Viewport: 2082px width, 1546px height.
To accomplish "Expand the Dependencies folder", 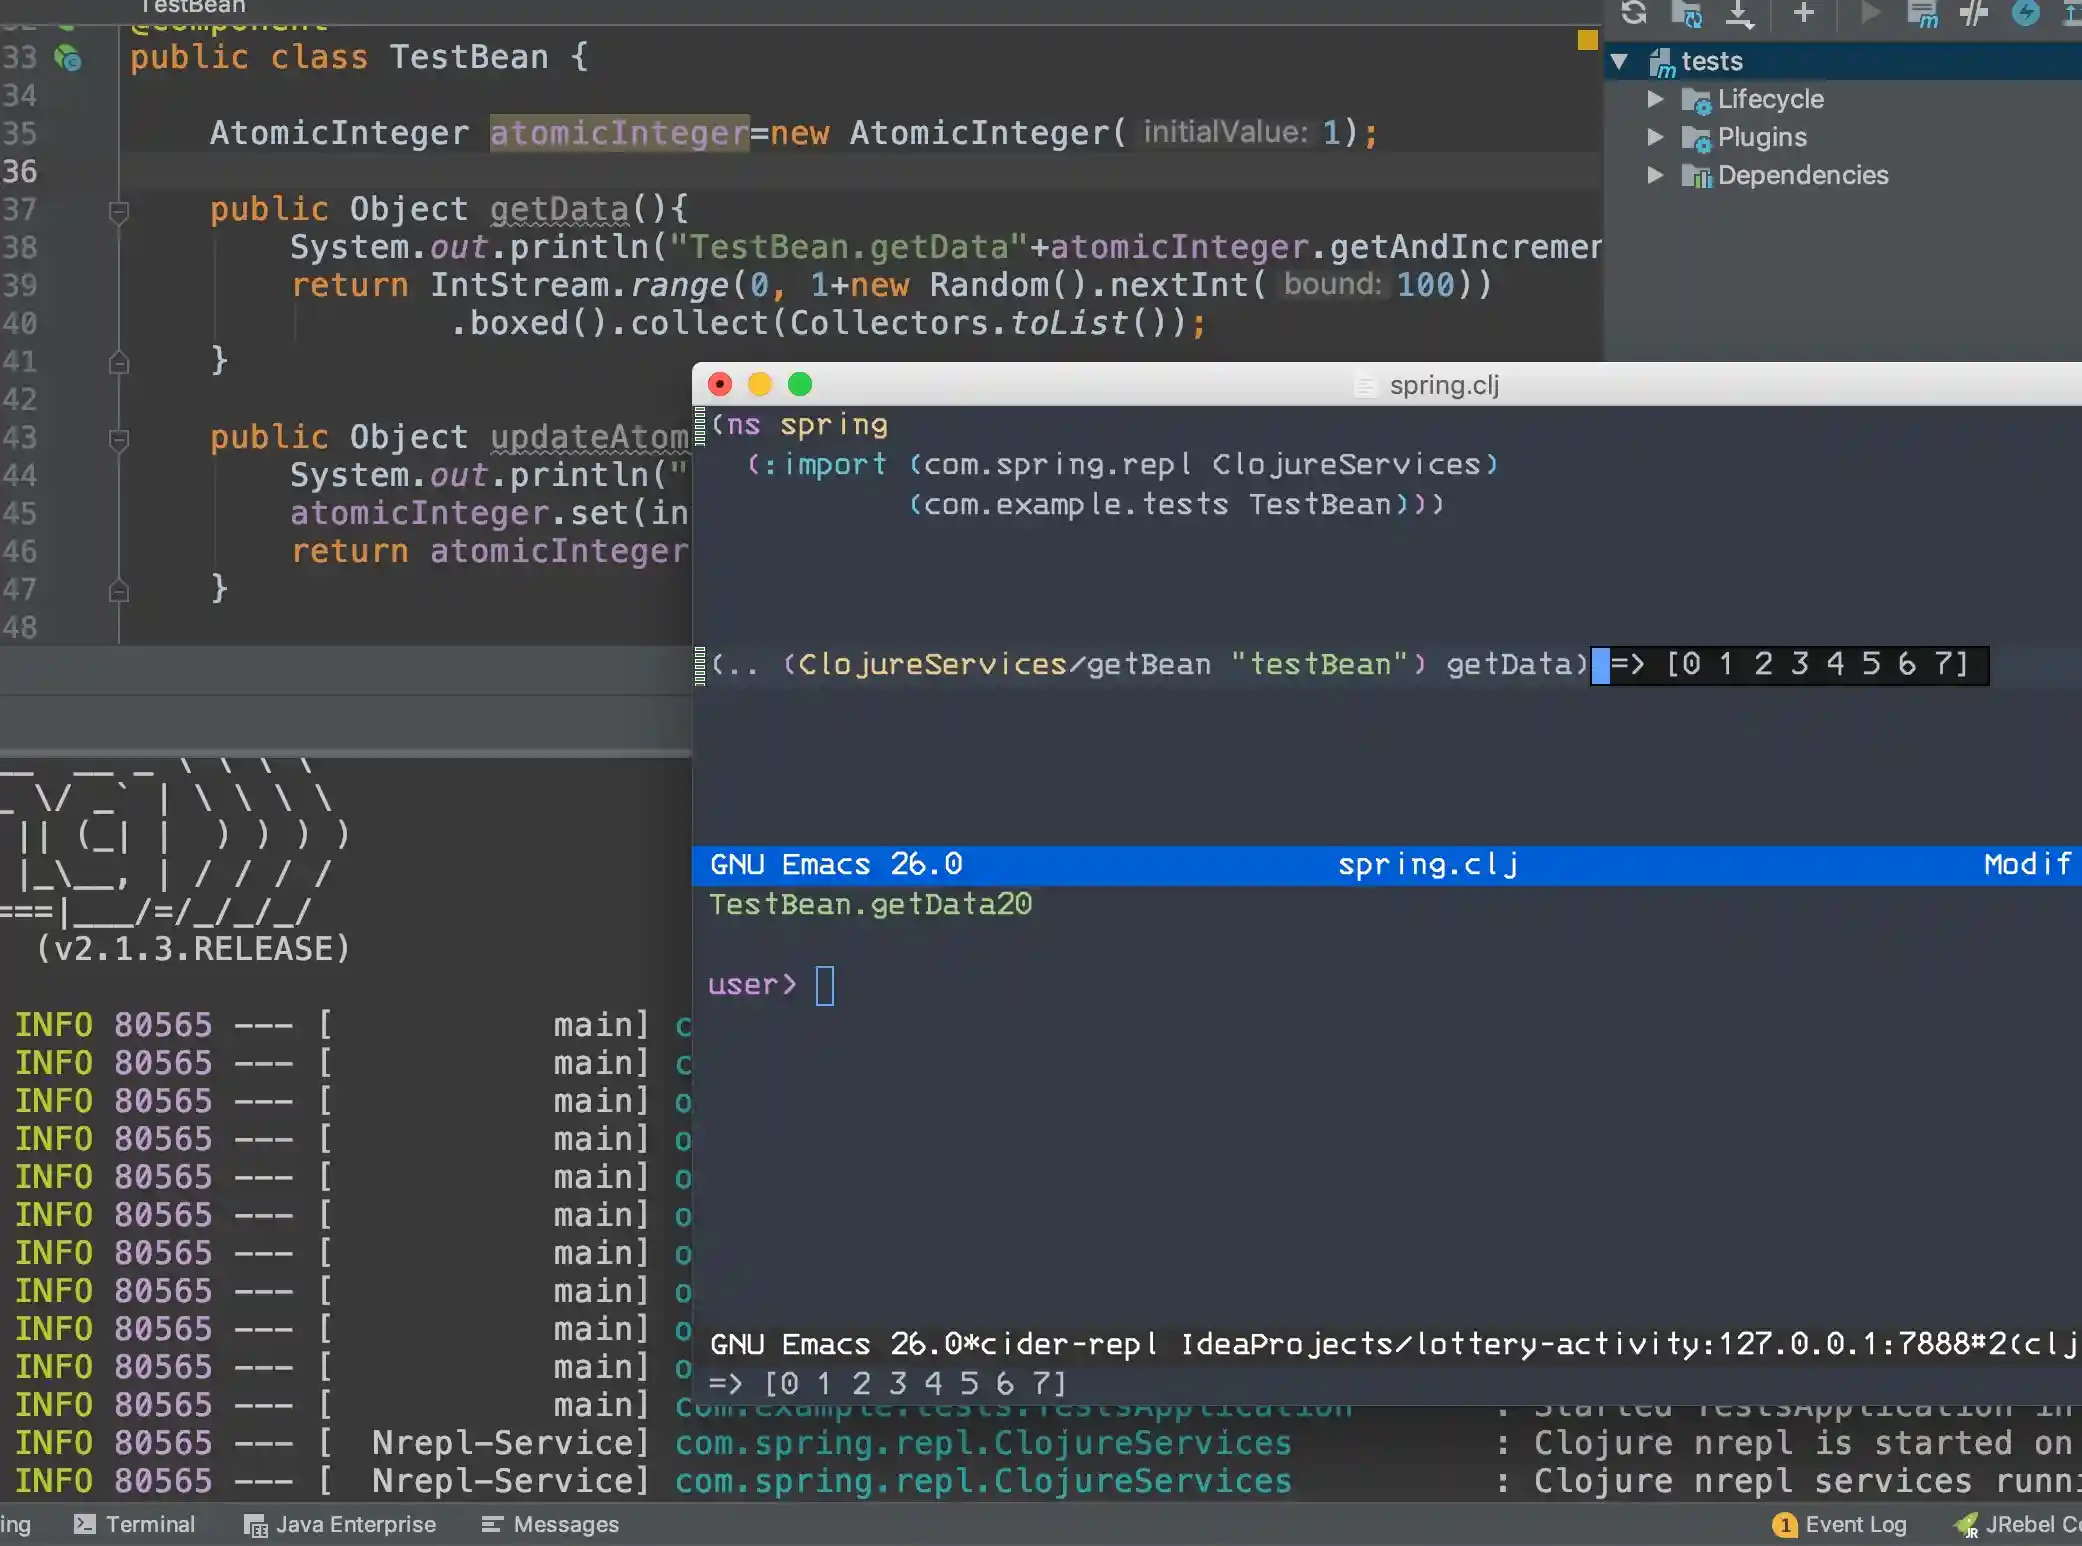I will click(1655, 175).
